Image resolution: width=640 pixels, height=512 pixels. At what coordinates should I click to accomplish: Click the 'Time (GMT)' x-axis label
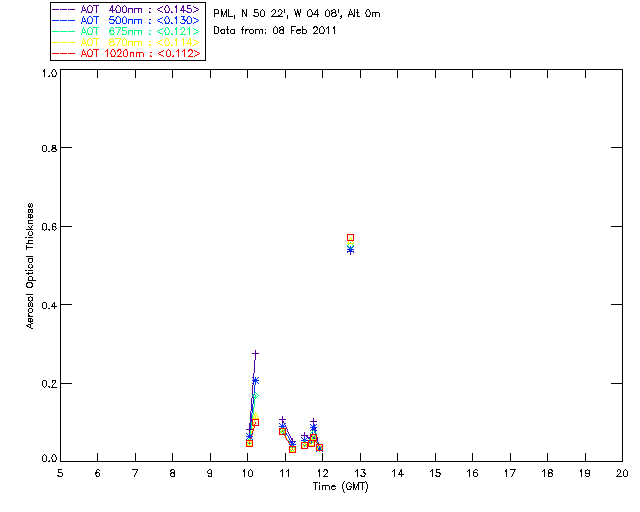pos(340,487)
